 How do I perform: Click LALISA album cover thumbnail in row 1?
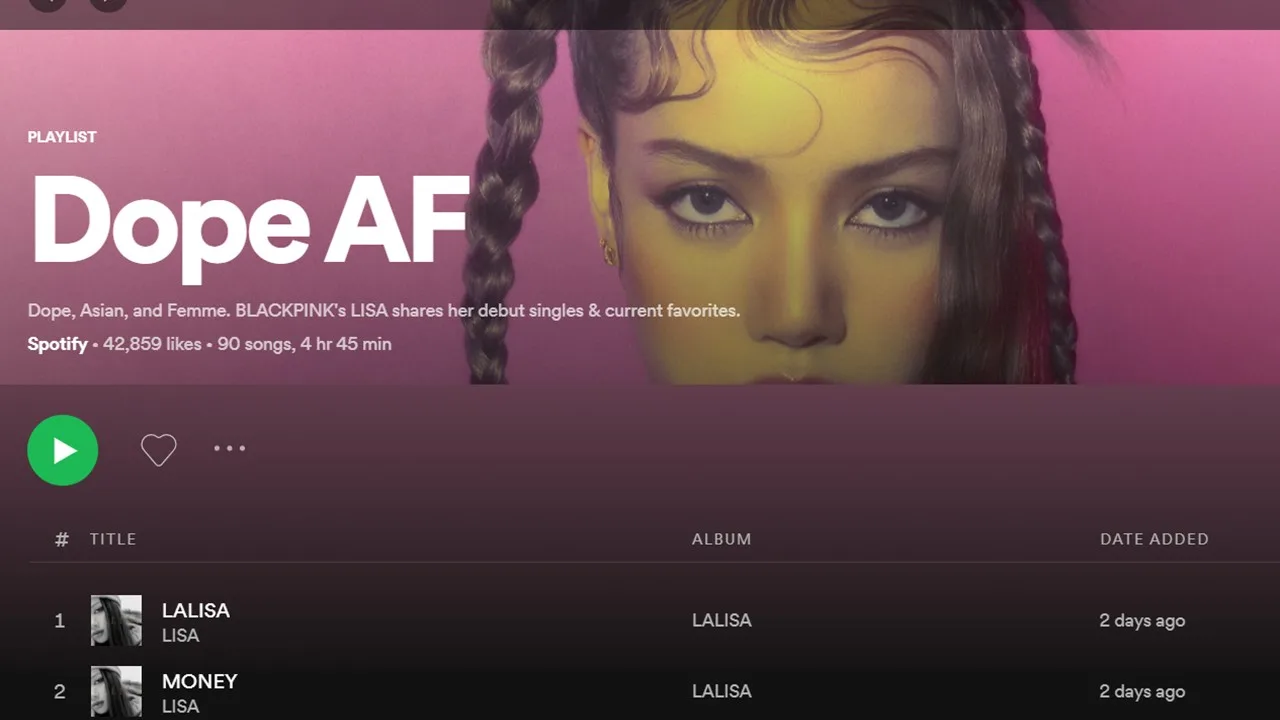tap(116, 621)
